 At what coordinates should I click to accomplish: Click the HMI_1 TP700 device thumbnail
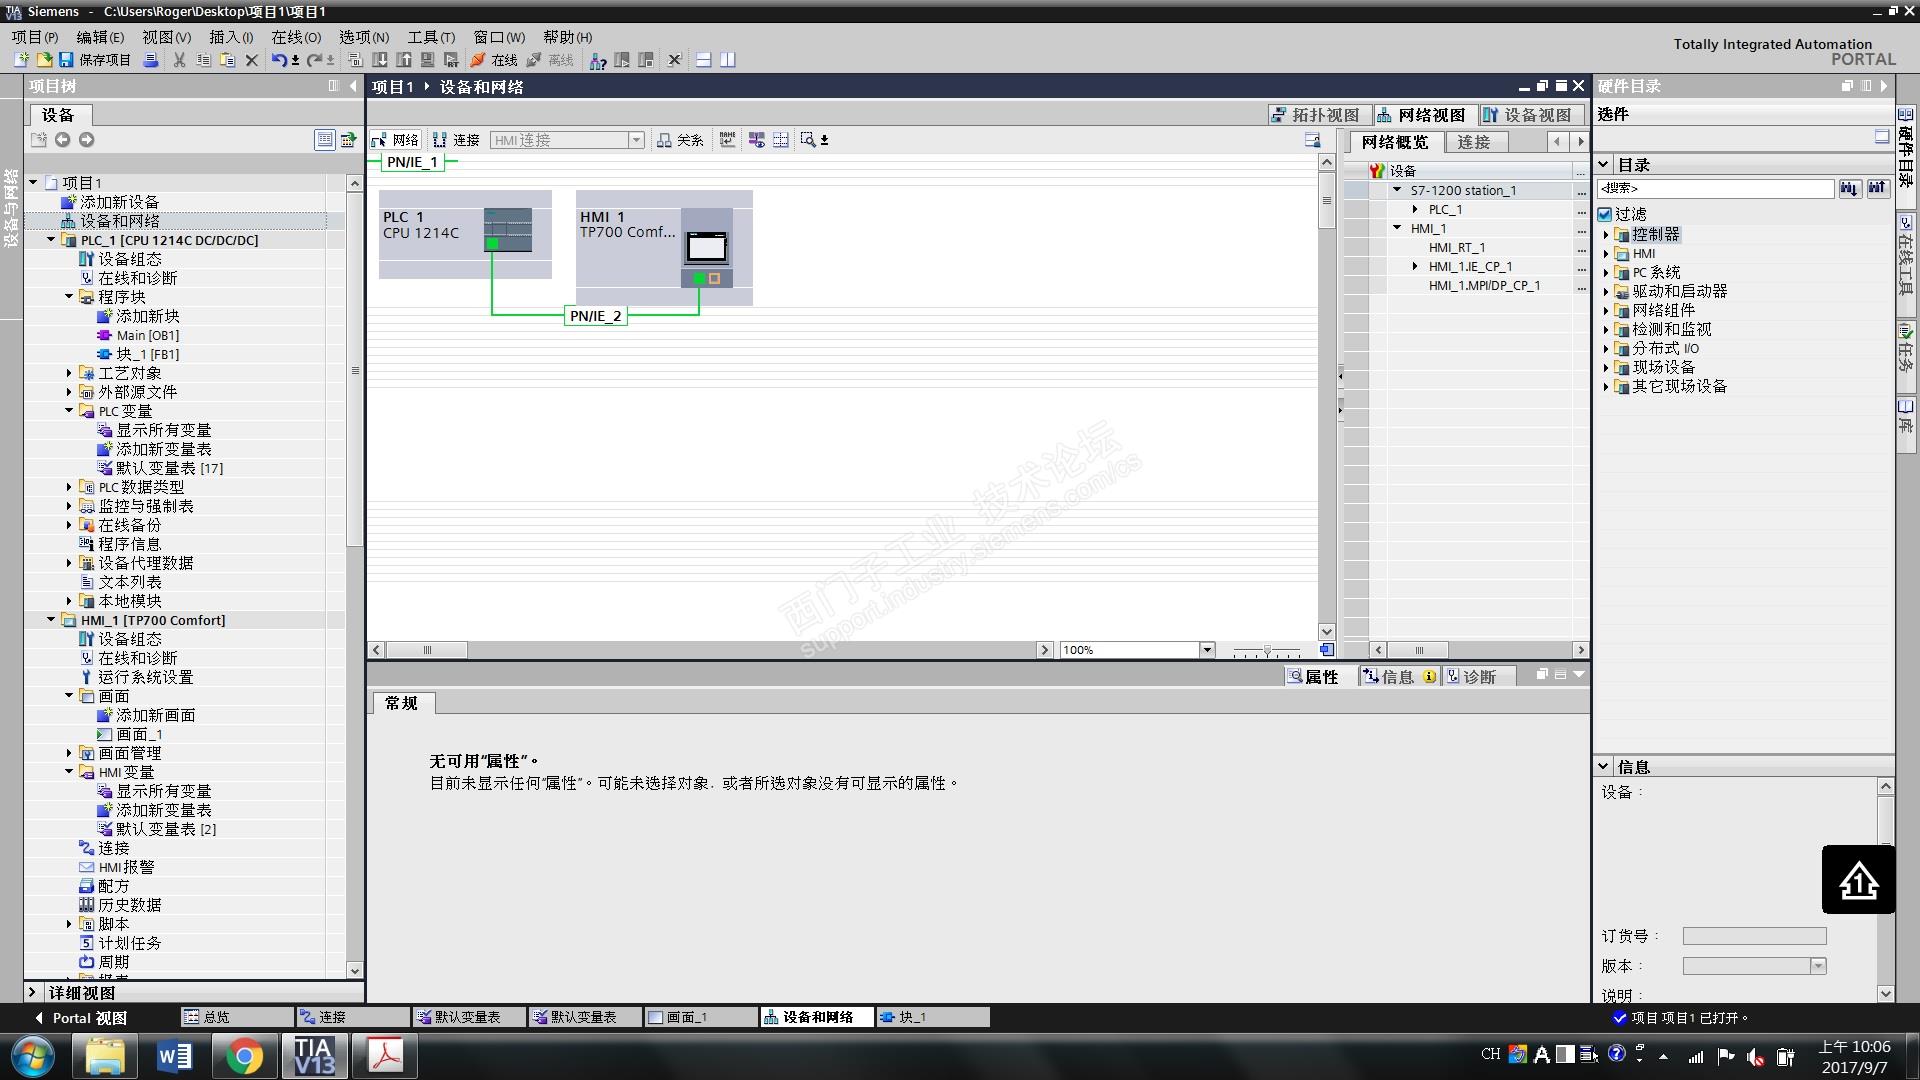tap(706, 246)
